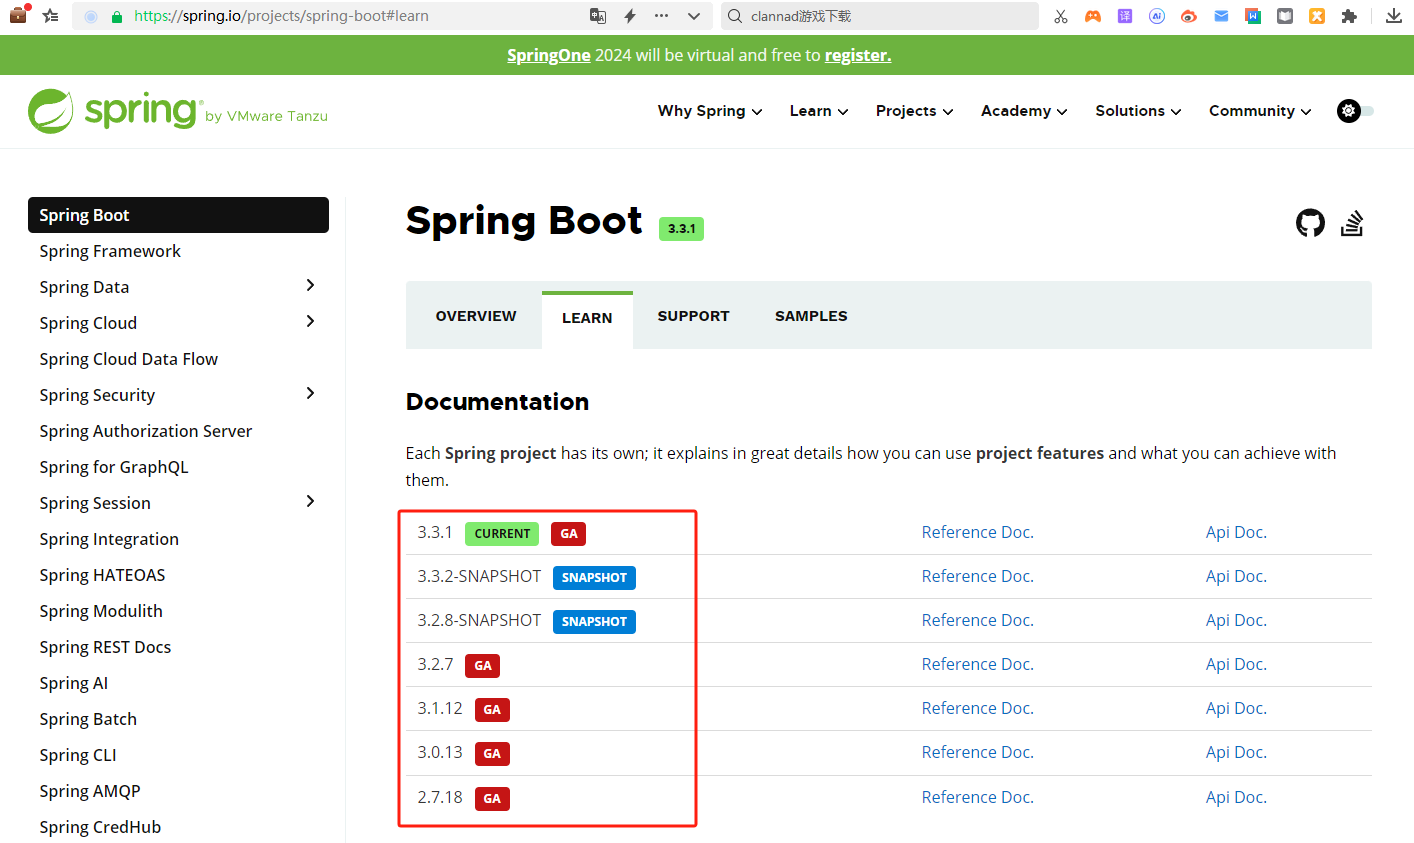Switch to the OVERVIEW tab
The image size is (1414, 843).
coord(476,316)
